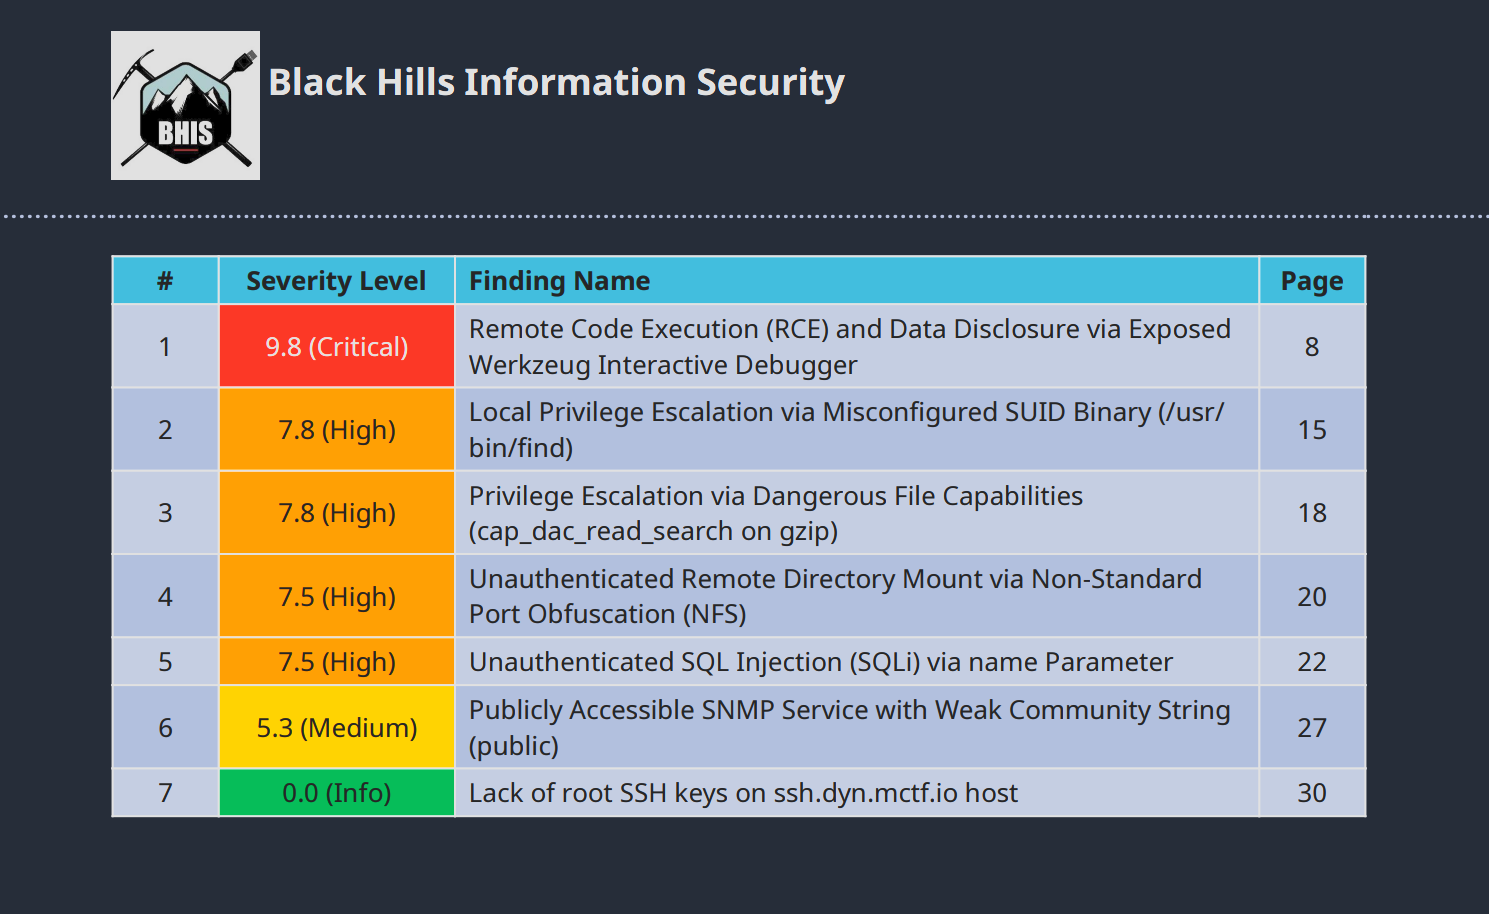Click the Unauthenticated Remote Directory Mount finding
The height and width of the screenshot is (914, 1489).
857,596
